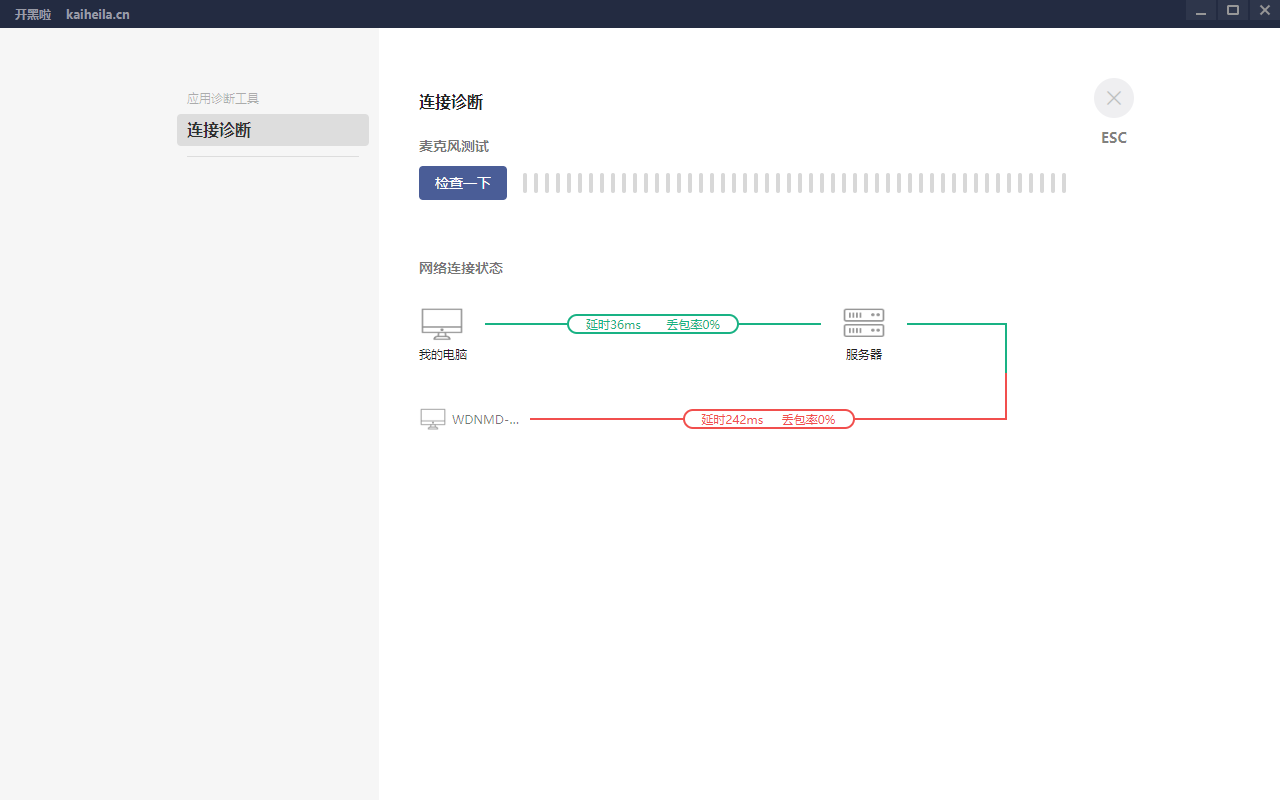Click the 服务器 label text
The width and height of the screenshot is (1280, 800).
[863, 354]
